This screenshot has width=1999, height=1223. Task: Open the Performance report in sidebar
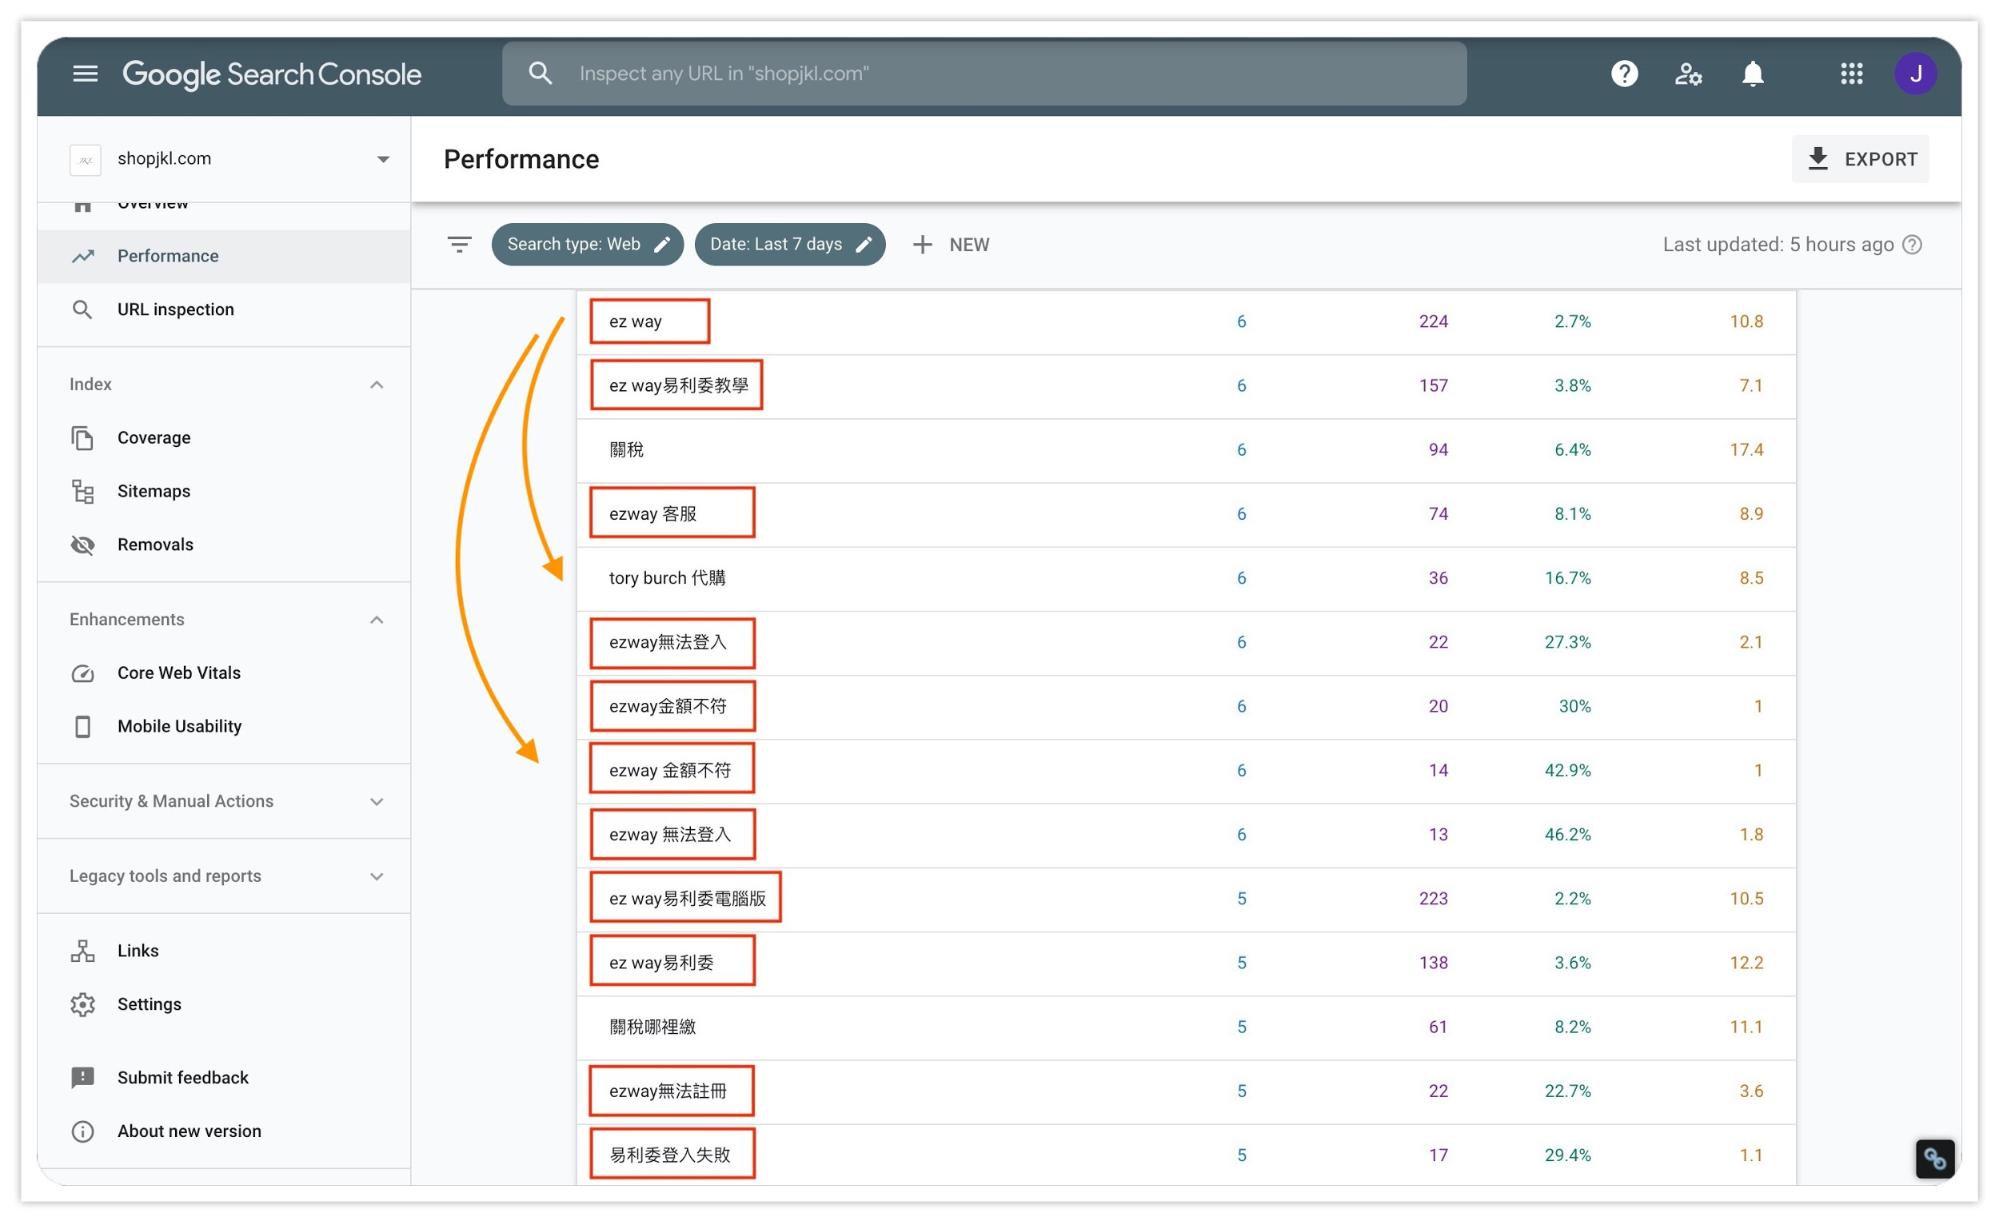point(224,256)
